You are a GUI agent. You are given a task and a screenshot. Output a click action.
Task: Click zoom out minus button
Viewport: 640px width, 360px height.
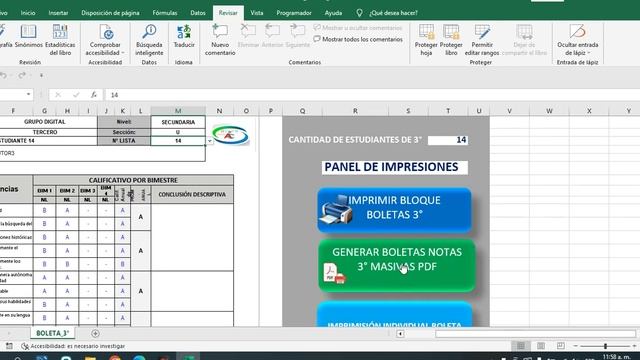[575, 346]
